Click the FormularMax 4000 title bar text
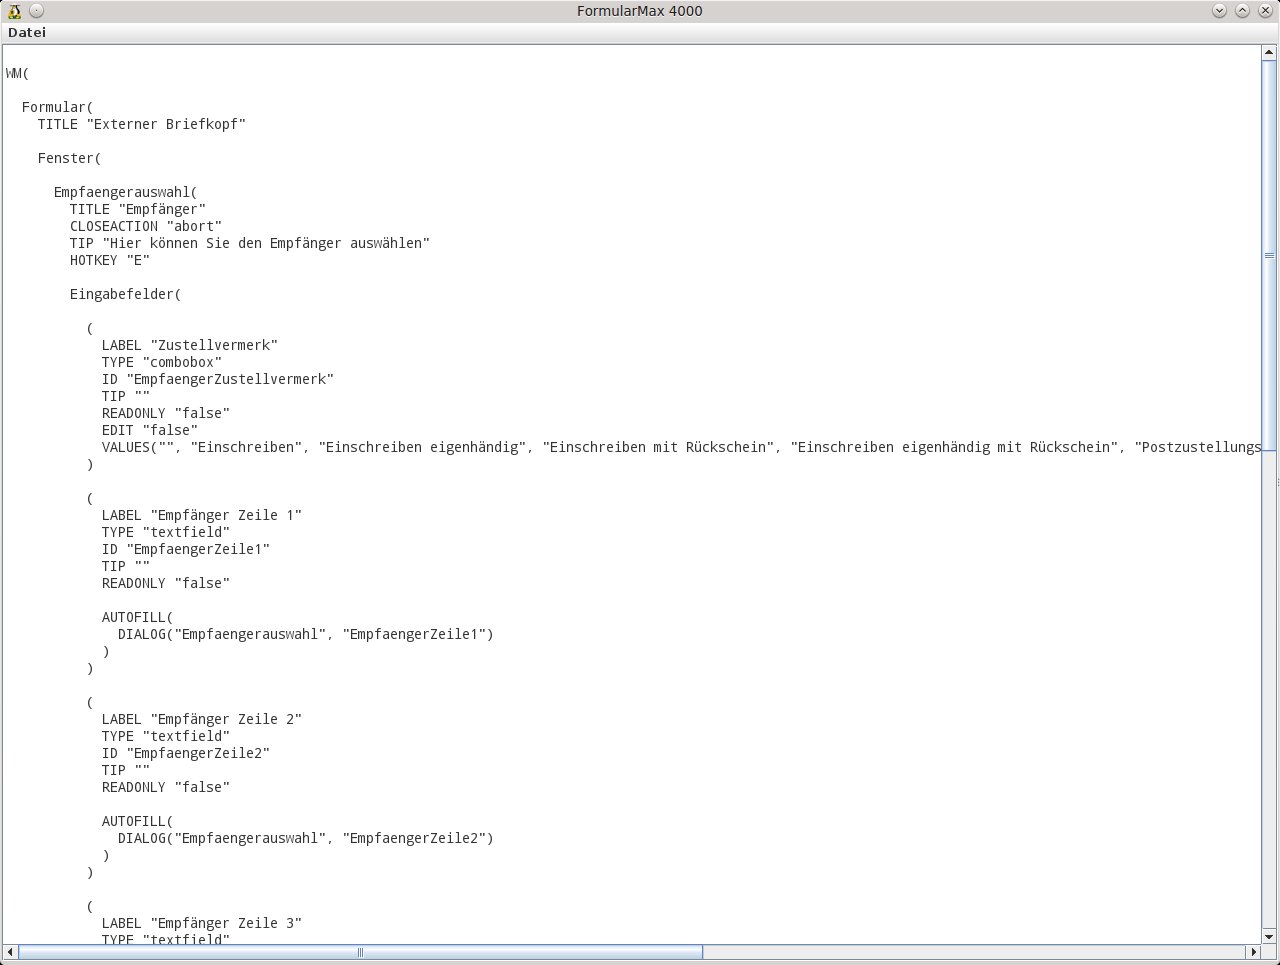 640,10
